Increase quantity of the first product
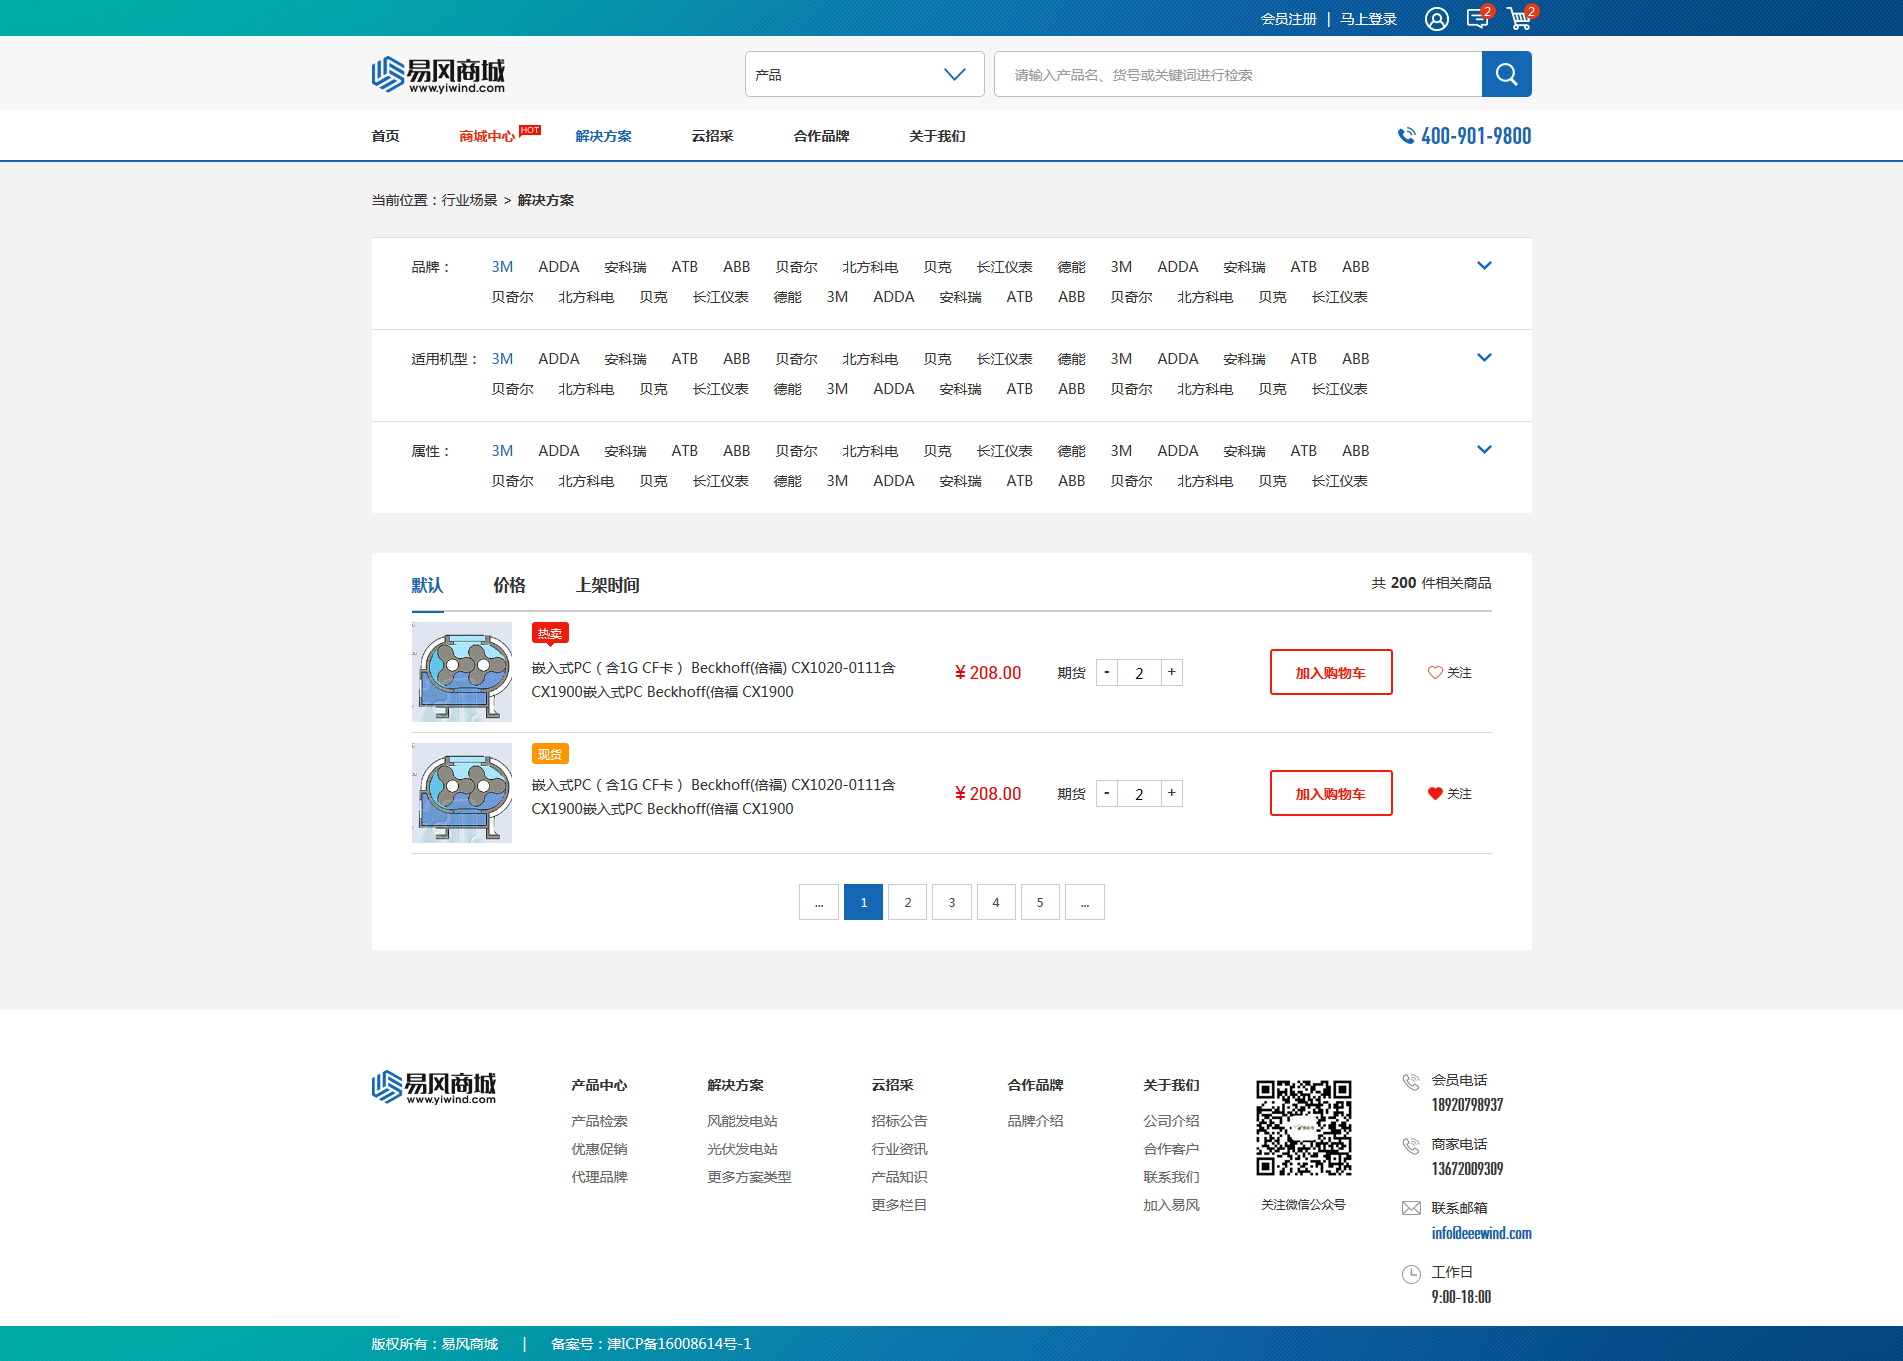 (1172, 672)
